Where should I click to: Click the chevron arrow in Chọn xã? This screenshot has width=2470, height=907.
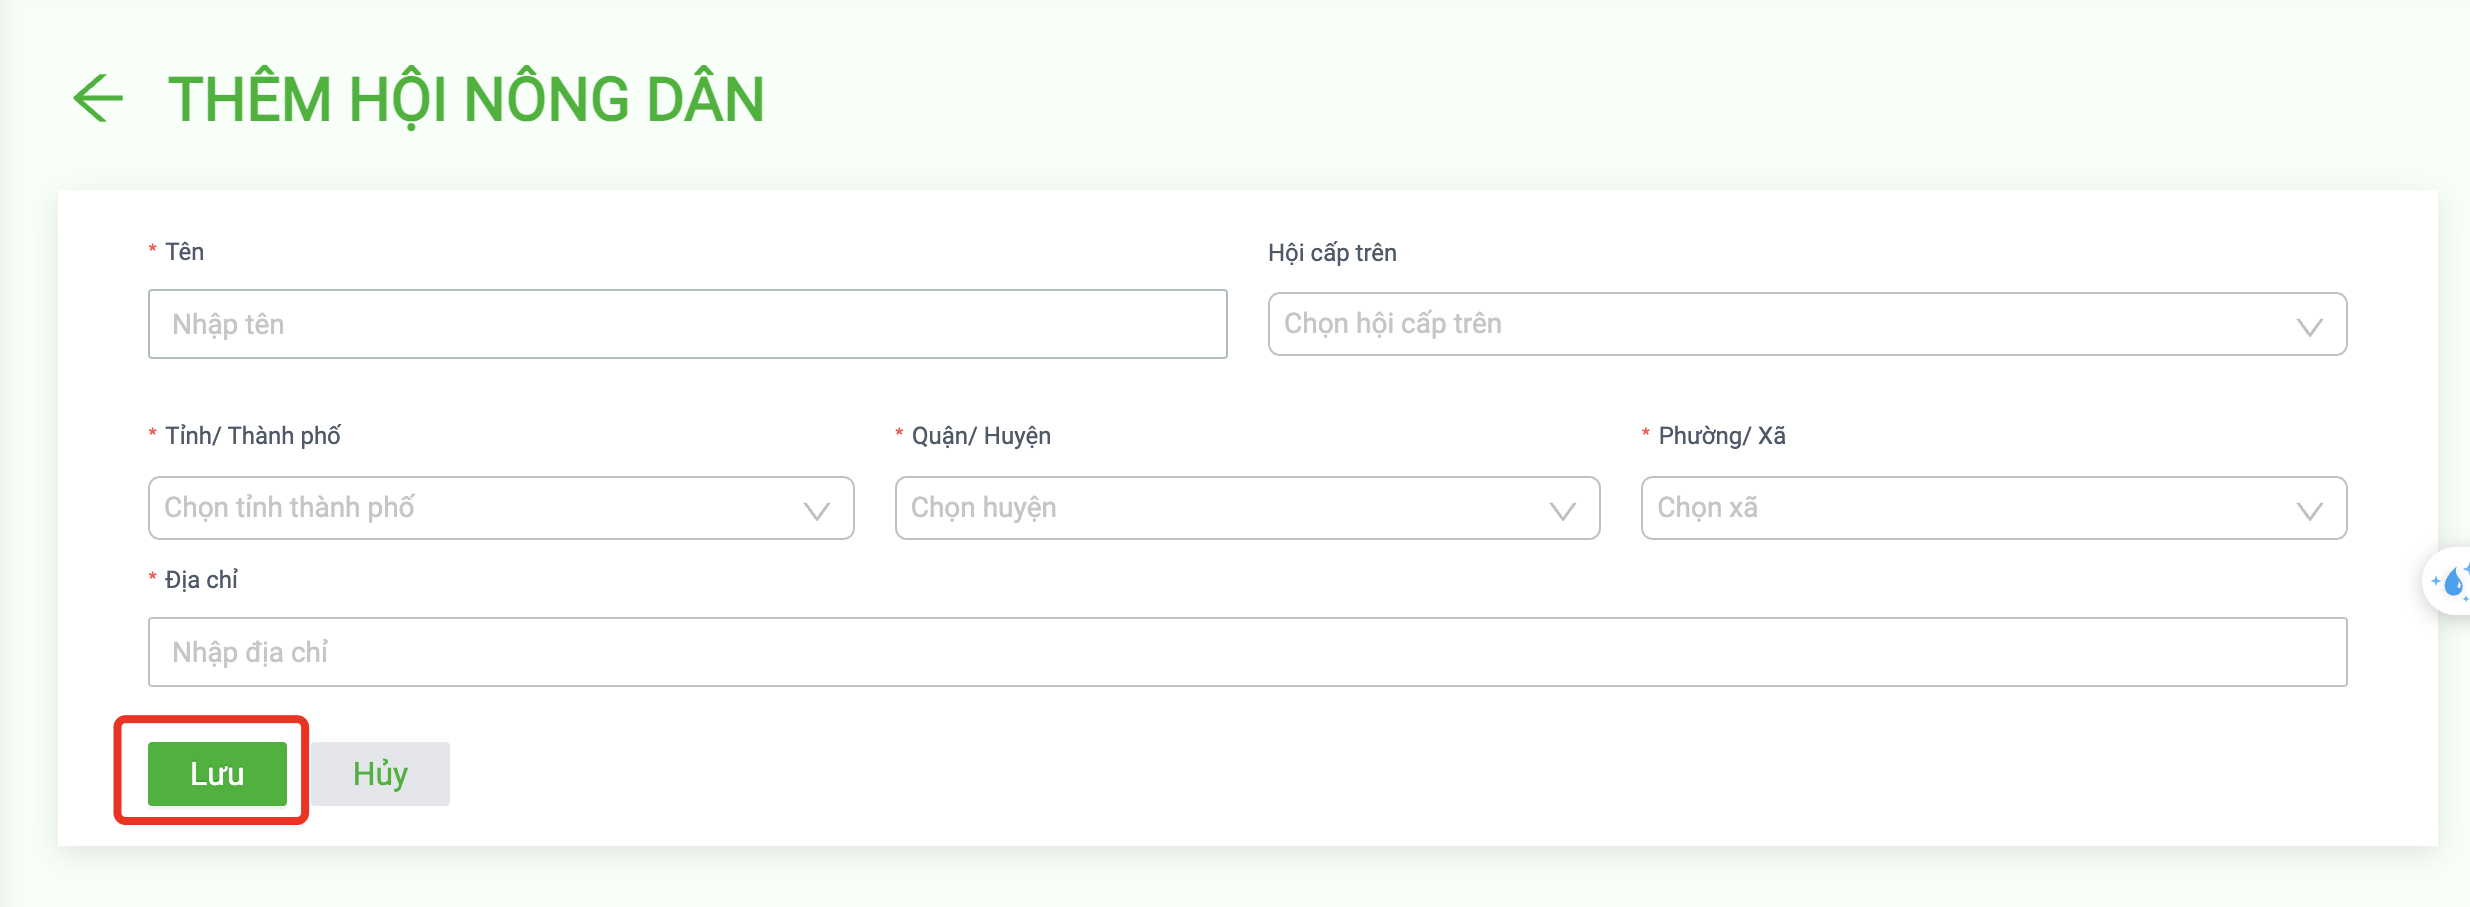pyautogui.click(x=2309, y=511)
